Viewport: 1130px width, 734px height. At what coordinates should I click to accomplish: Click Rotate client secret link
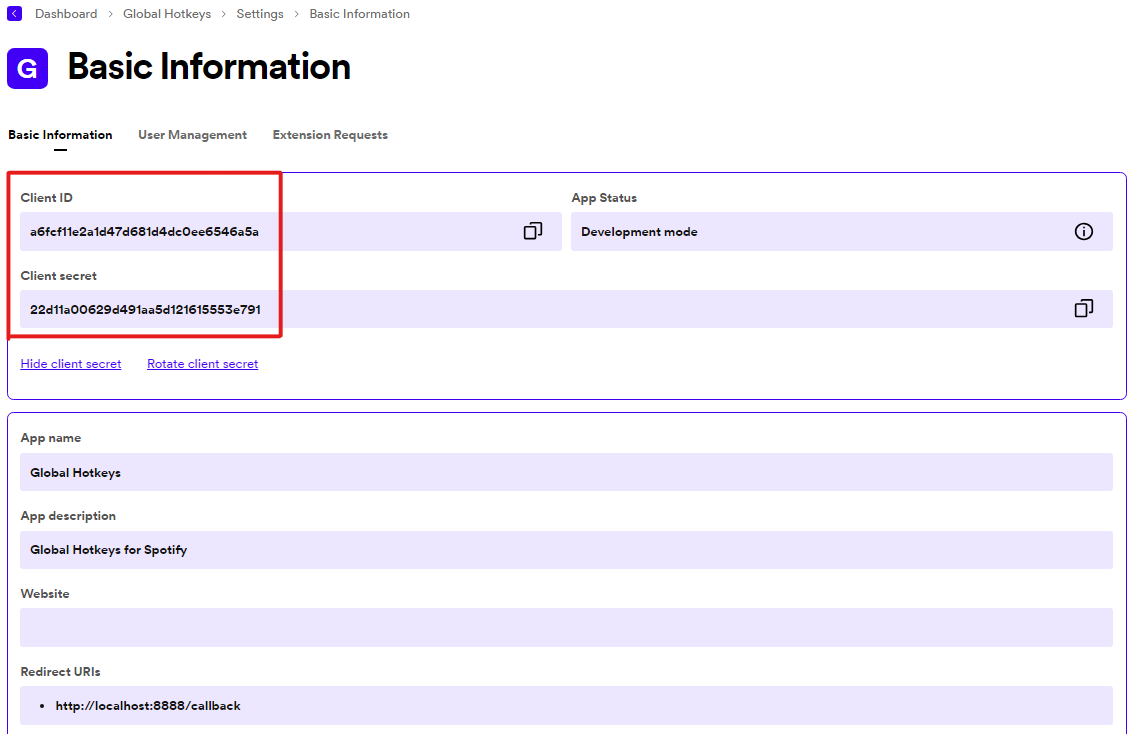(x=203, y=364)
